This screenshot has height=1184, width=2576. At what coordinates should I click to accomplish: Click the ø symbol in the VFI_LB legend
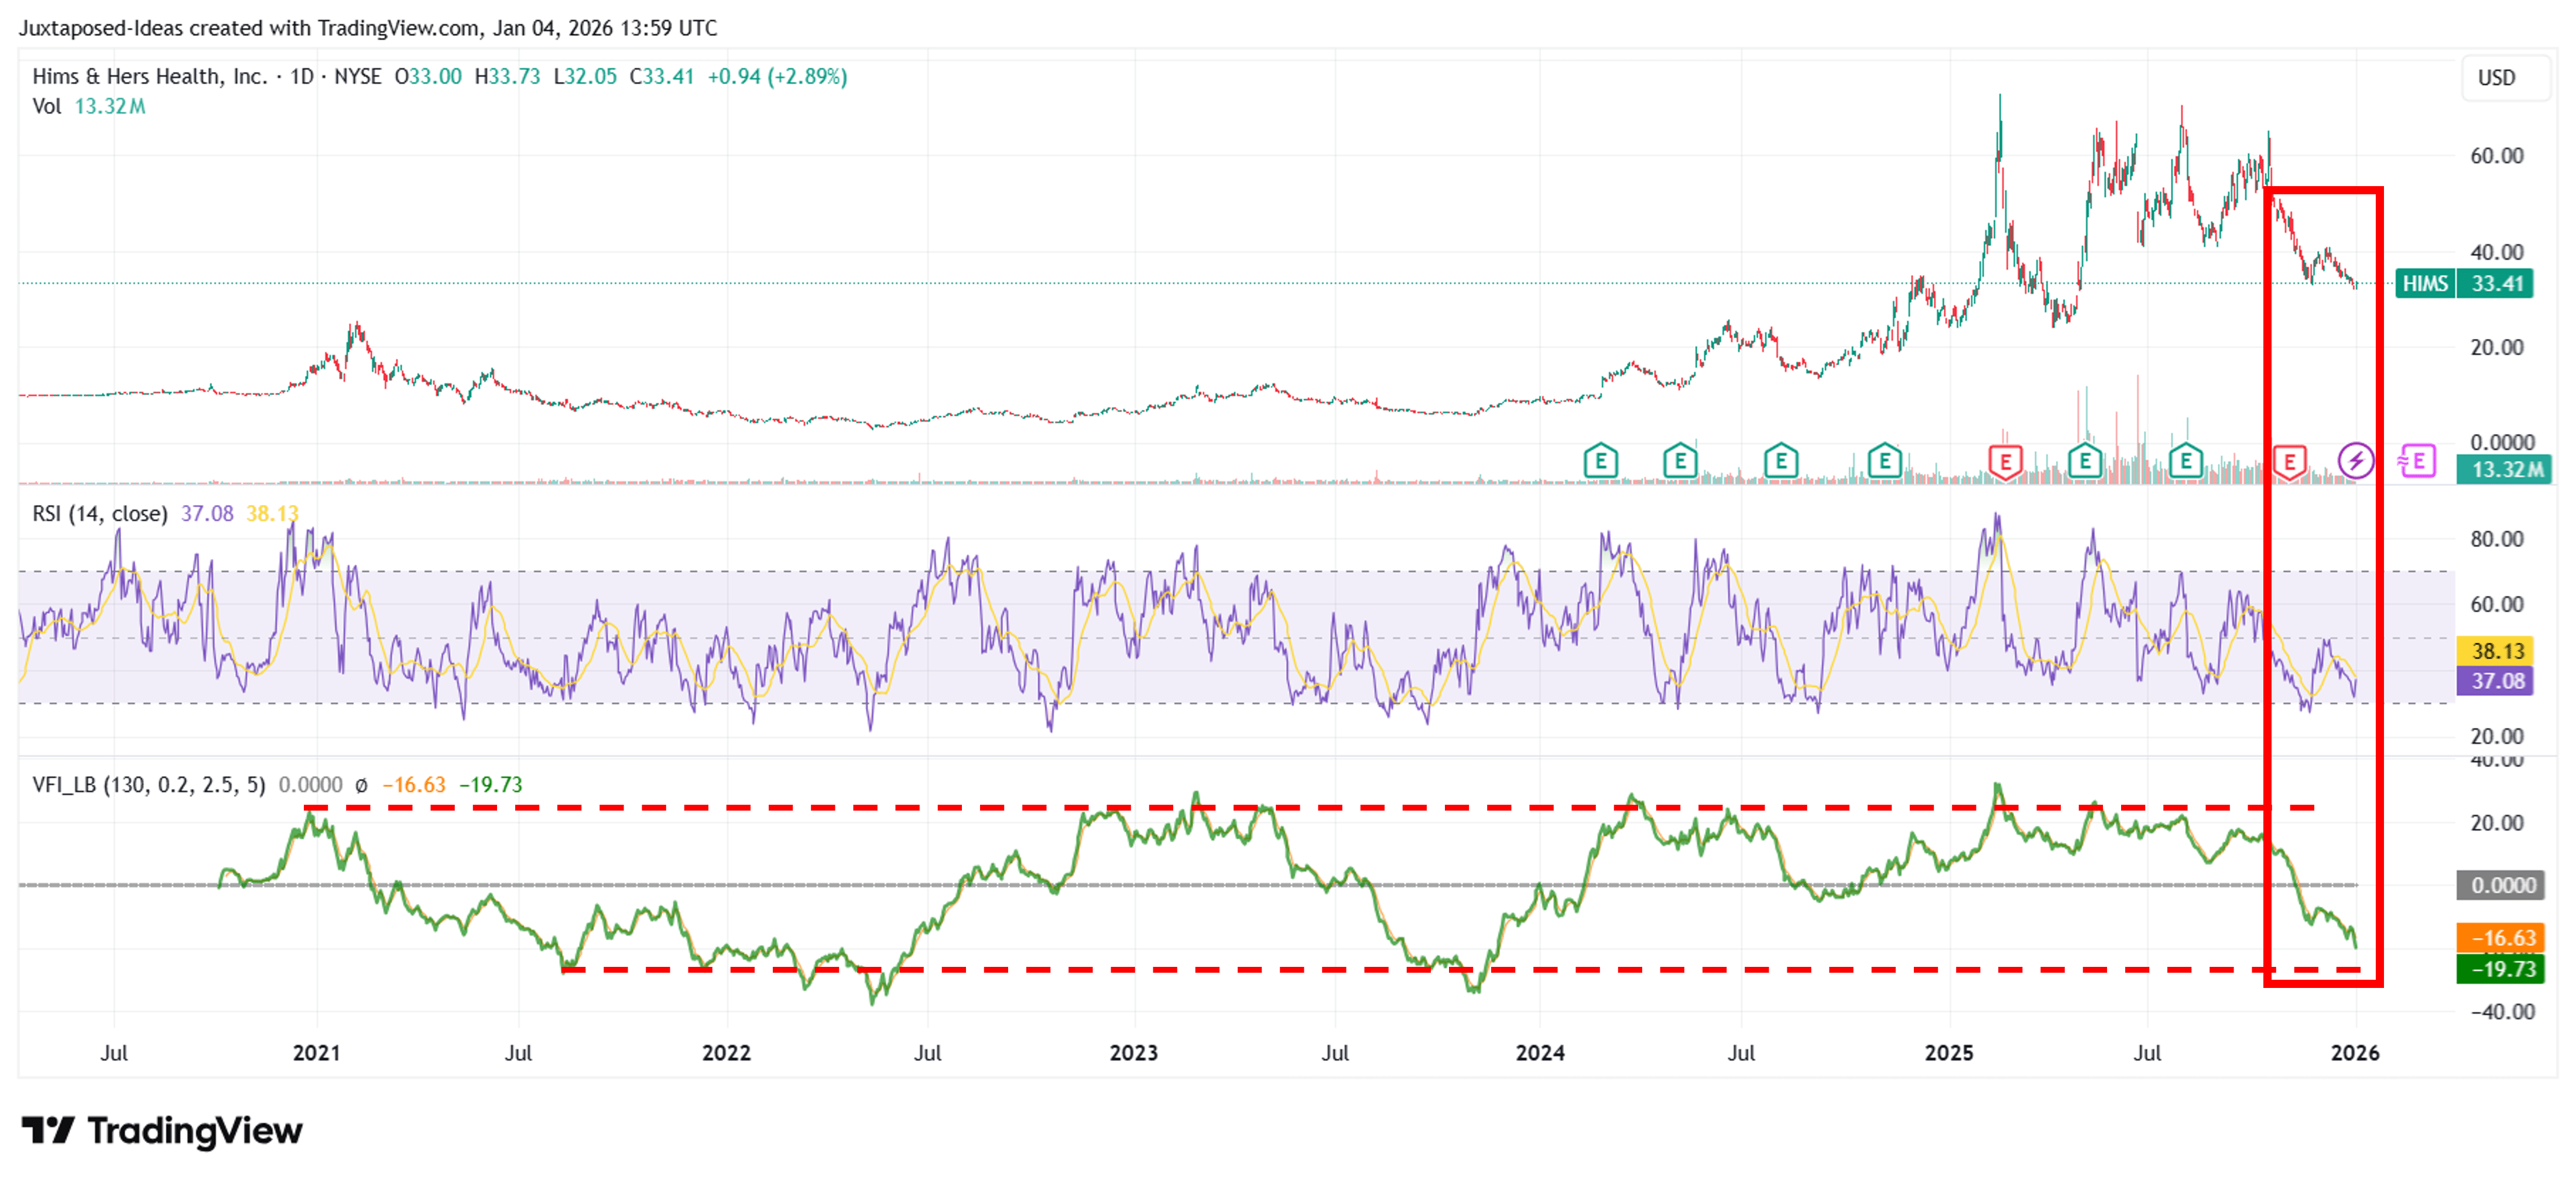pos(361,785)
